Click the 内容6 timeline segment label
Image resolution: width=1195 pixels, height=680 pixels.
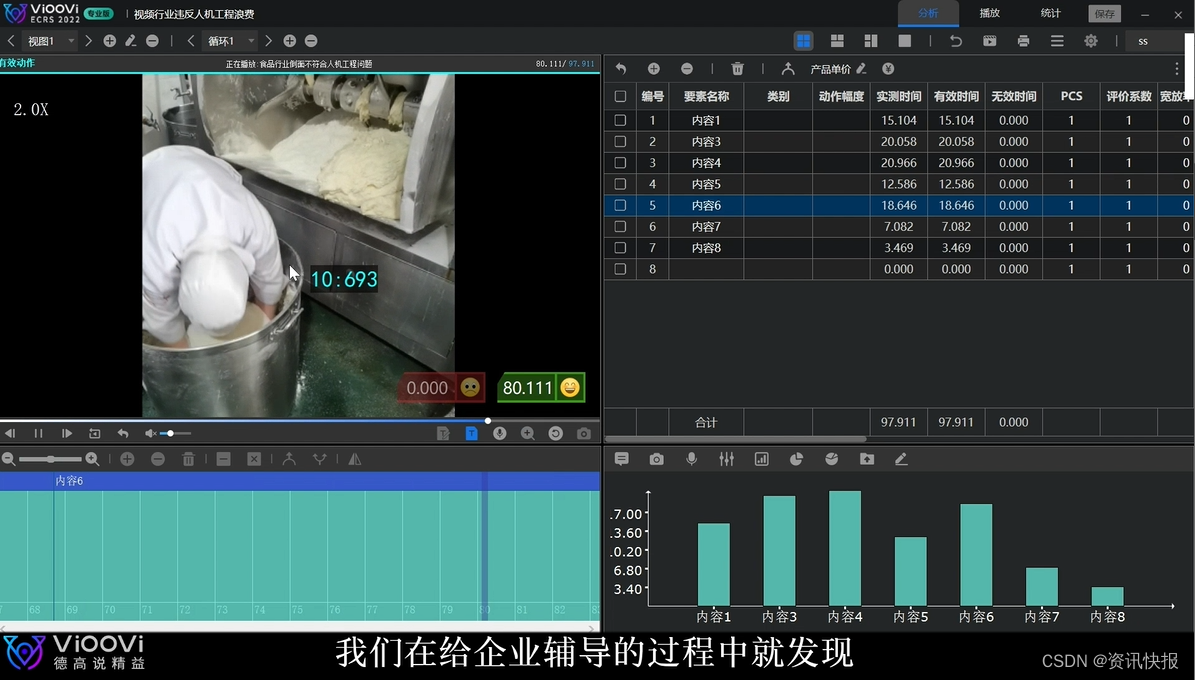click(69, 481)
